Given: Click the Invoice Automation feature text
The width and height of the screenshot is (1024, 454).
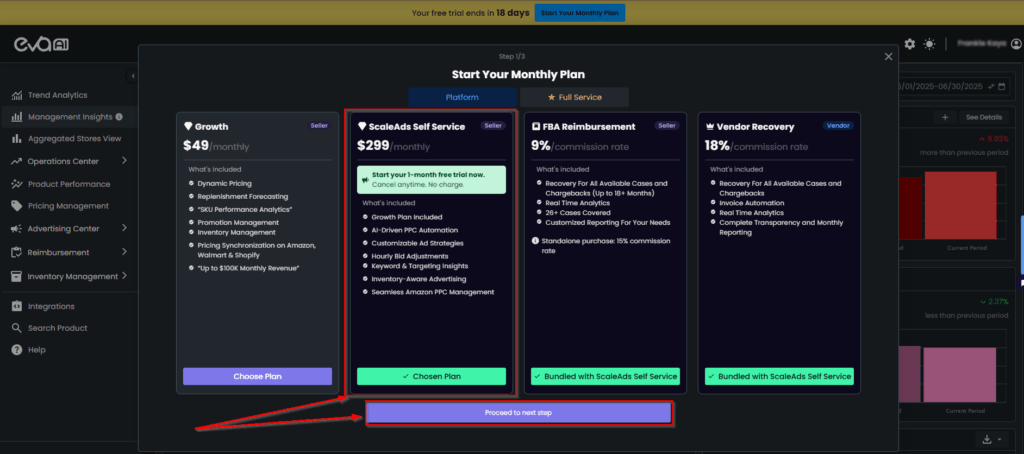Looking at the screenshot, I should [752, 203].
